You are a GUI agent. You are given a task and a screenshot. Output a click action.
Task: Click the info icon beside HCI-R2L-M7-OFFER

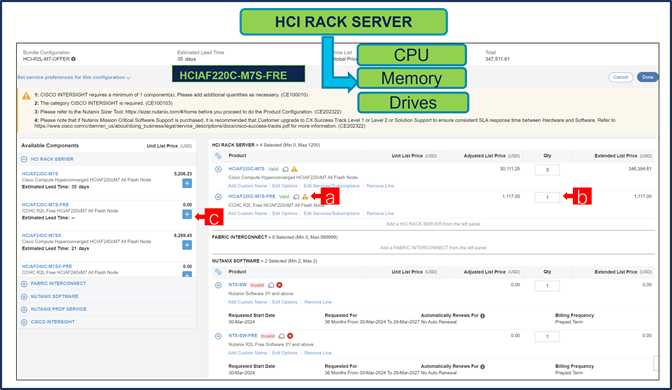pos(73,59)
